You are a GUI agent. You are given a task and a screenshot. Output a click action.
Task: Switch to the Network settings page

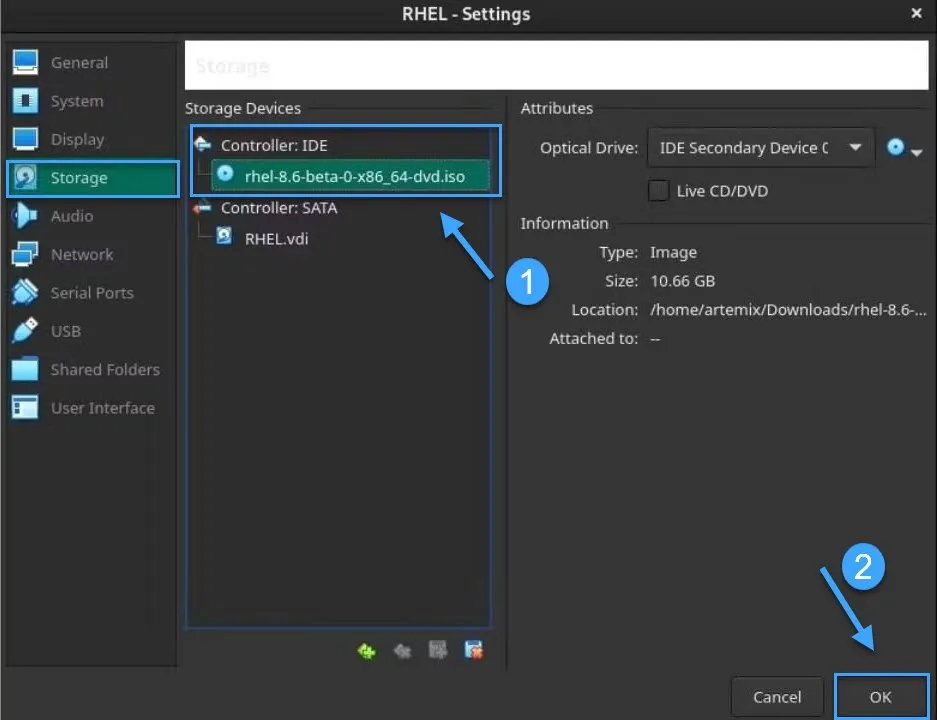pyautogui.click(x=79, y=254)
